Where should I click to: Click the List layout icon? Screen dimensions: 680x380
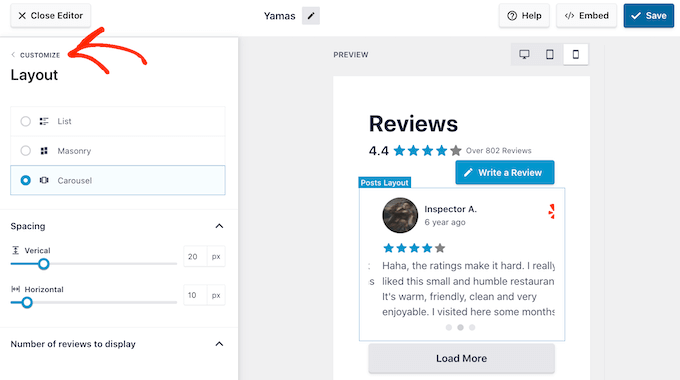pyautogui.click(x=44, y=121)
